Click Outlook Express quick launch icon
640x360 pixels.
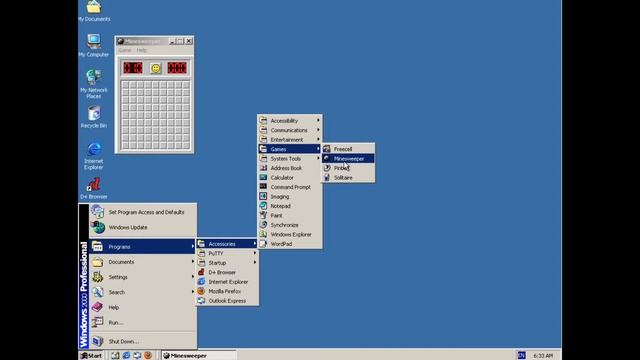point(137,356)
